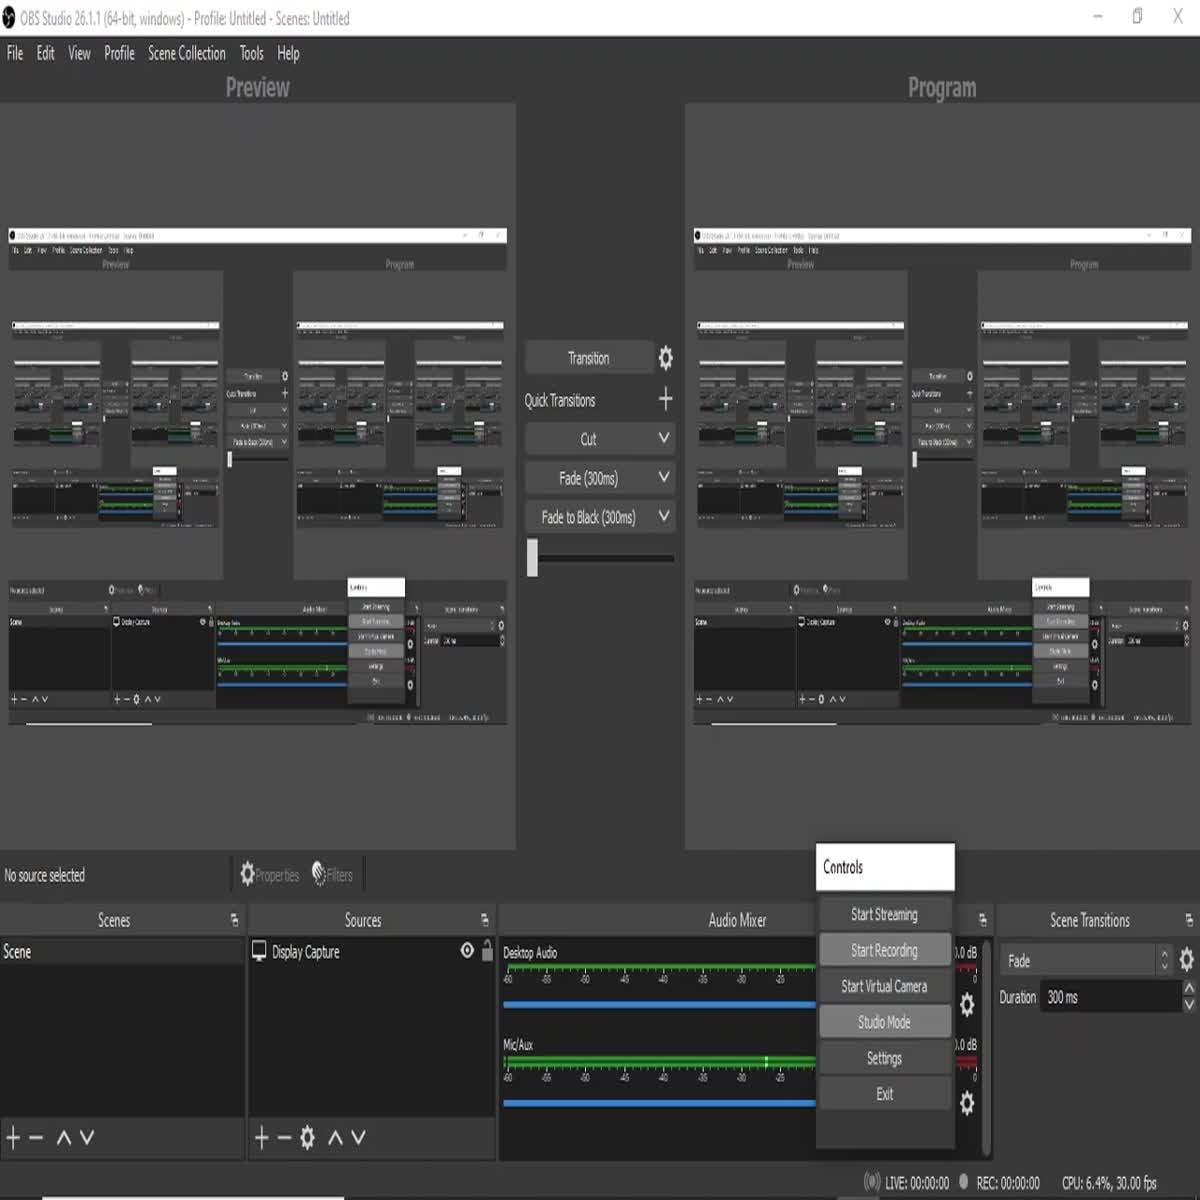
Task: Add a new scene with plus icon
Action: (13, 1137)
